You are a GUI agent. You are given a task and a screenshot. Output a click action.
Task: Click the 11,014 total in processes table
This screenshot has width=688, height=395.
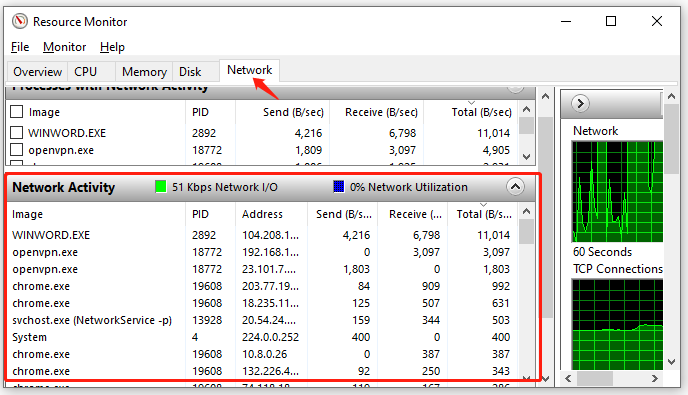point(494,133)
